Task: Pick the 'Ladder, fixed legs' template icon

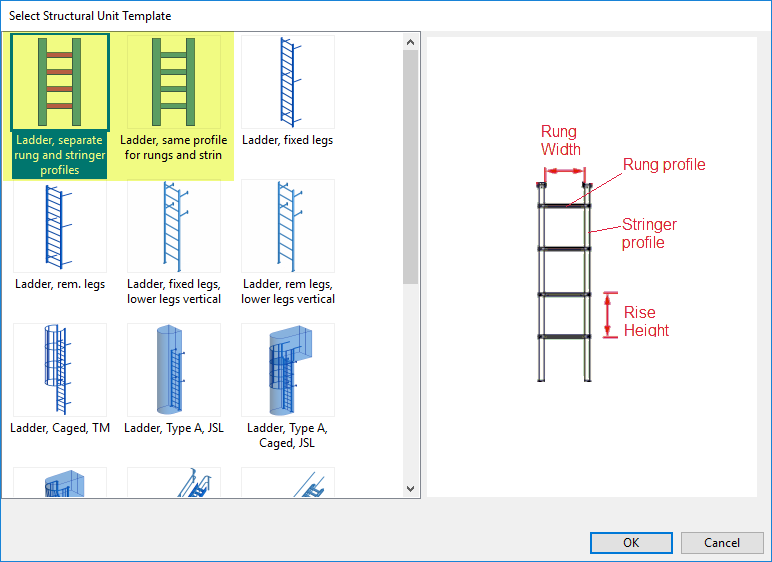Action: 288,83
